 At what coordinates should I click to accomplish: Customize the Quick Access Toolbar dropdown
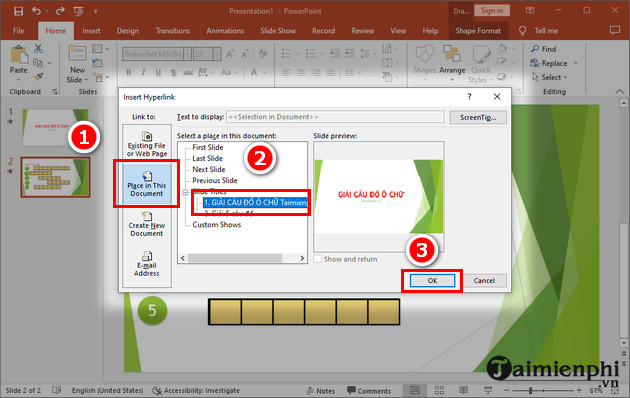(96, 11)
